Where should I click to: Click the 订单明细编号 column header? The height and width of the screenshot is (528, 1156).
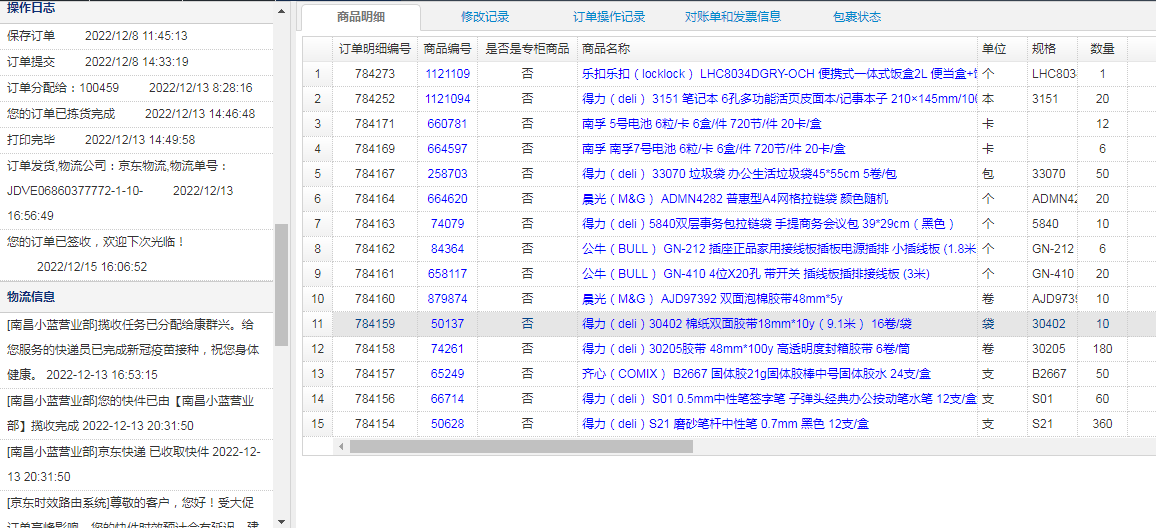coord(375,49)
